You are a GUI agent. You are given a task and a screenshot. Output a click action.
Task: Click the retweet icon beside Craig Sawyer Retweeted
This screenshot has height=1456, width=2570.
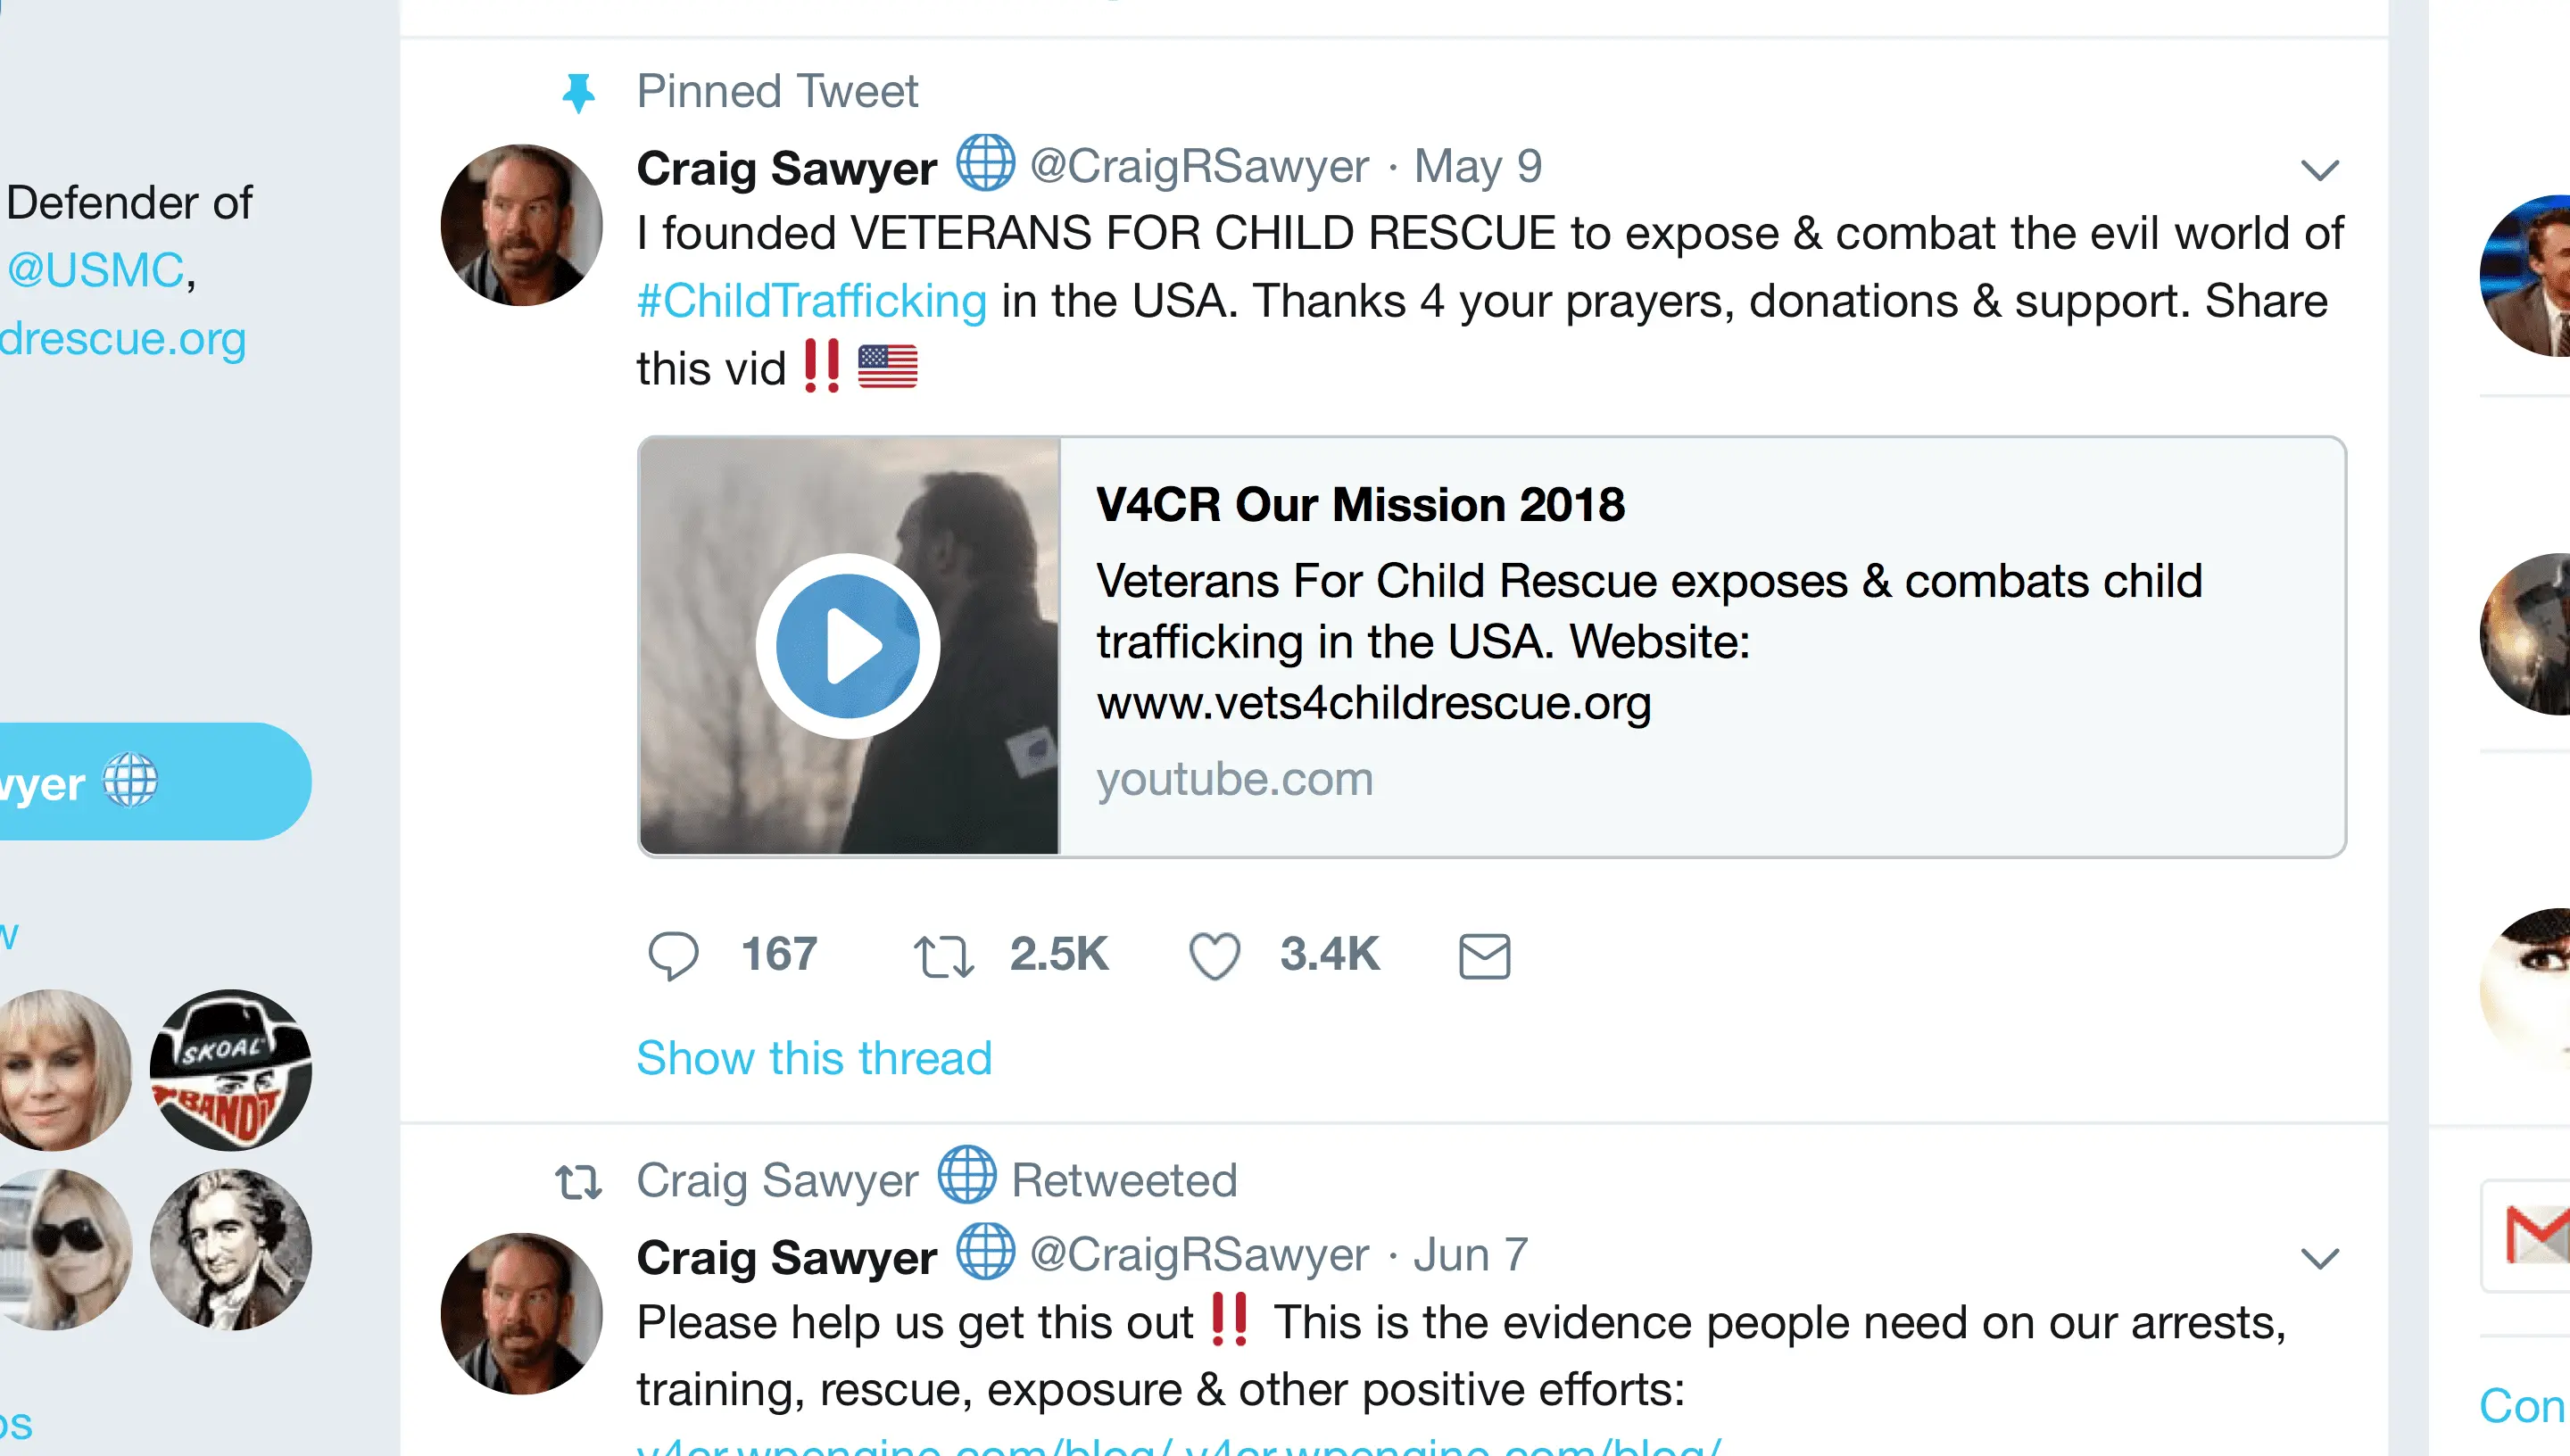coord(578,1181)
